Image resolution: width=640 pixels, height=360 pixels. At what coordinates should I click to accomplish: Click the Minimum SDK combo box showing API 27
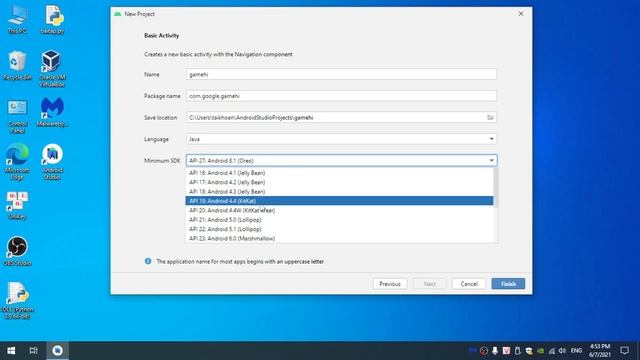[341, 160]
